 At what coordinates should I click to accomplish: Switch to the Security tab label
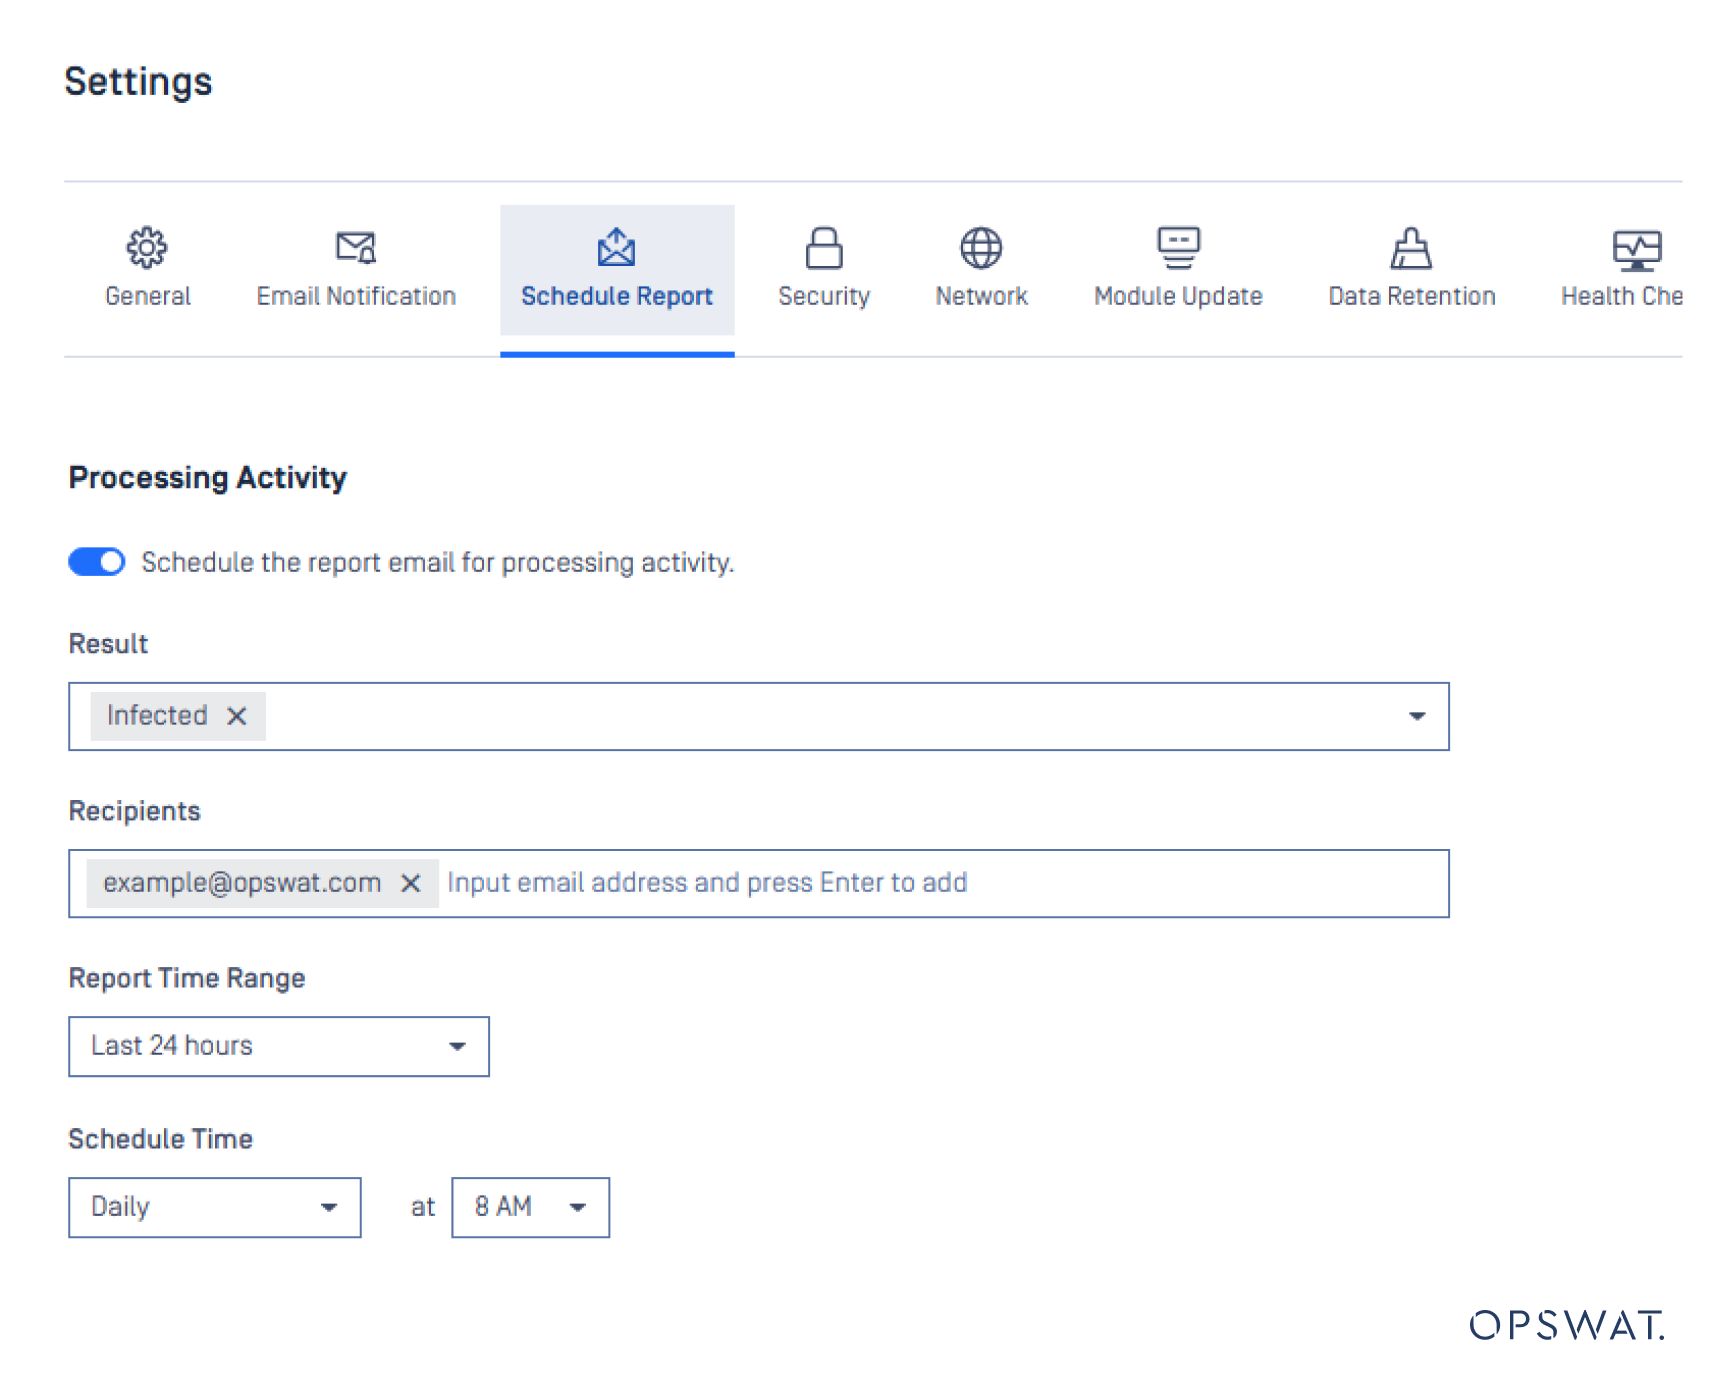(x=823, y=296)
